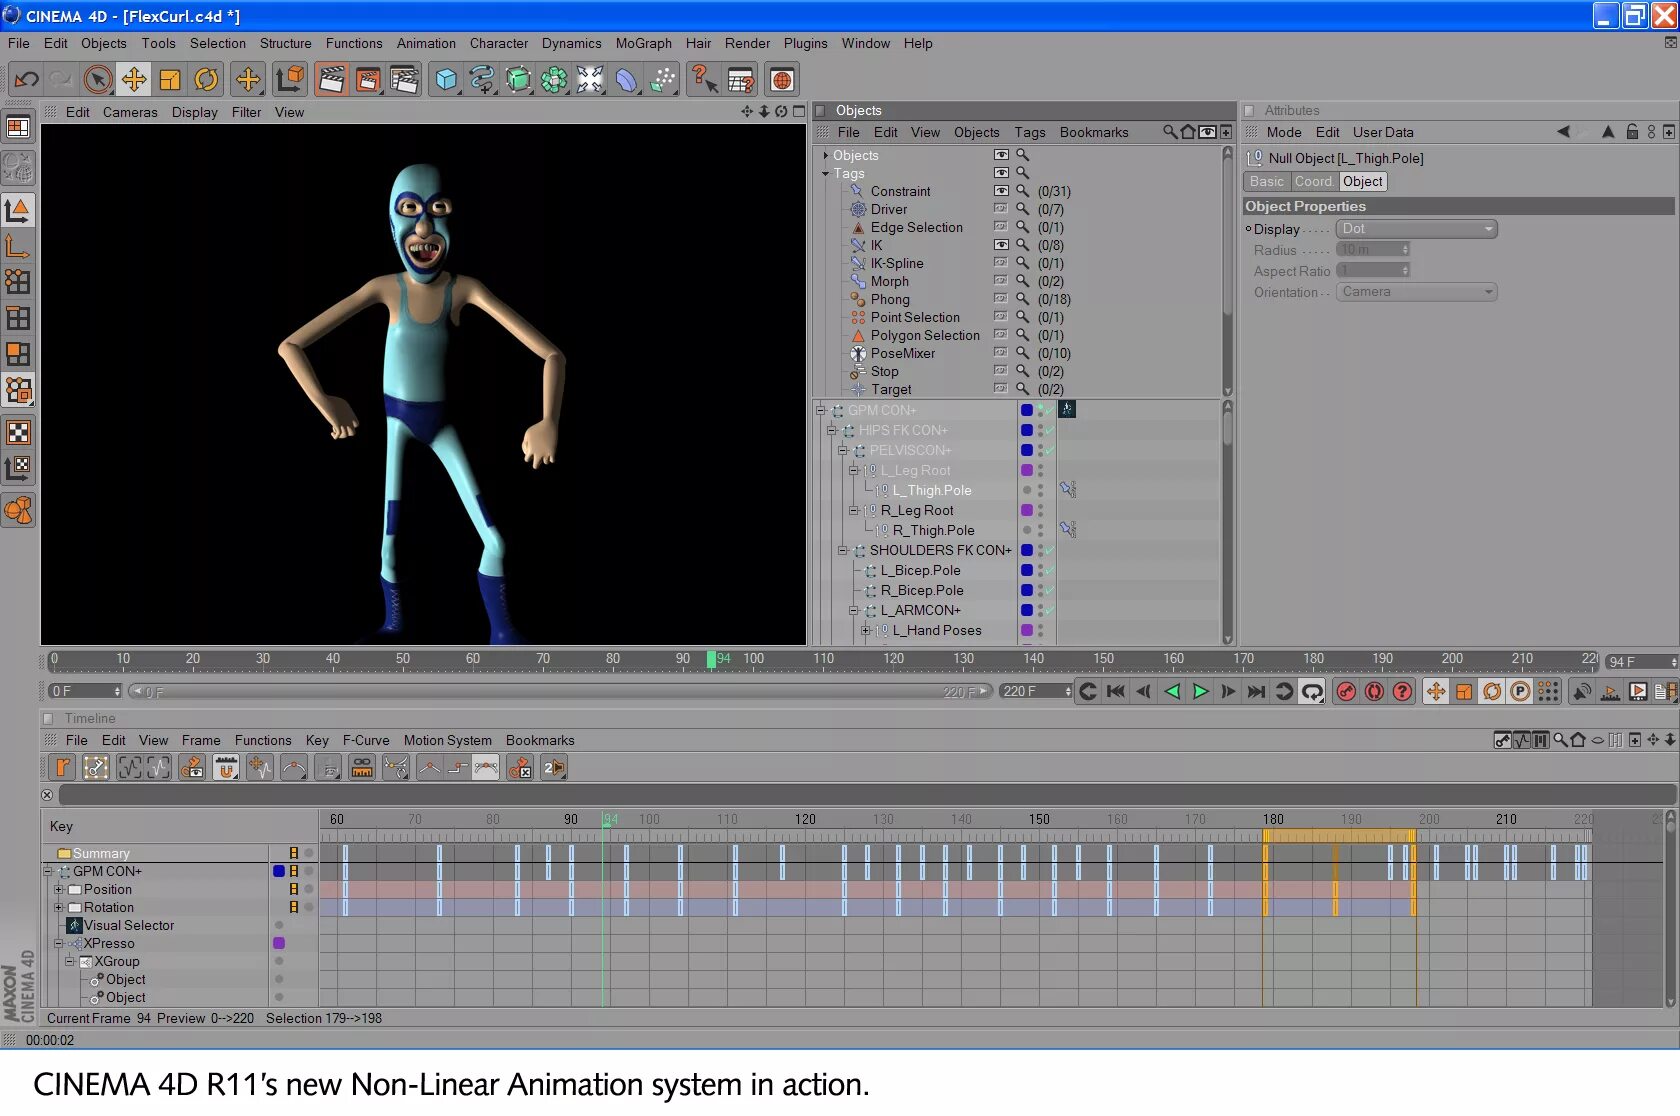The width and height of the screenshot is (1680, 1116).
Task: Expand L_Hand Poses tree node
Action: click(x=865, y=630)
